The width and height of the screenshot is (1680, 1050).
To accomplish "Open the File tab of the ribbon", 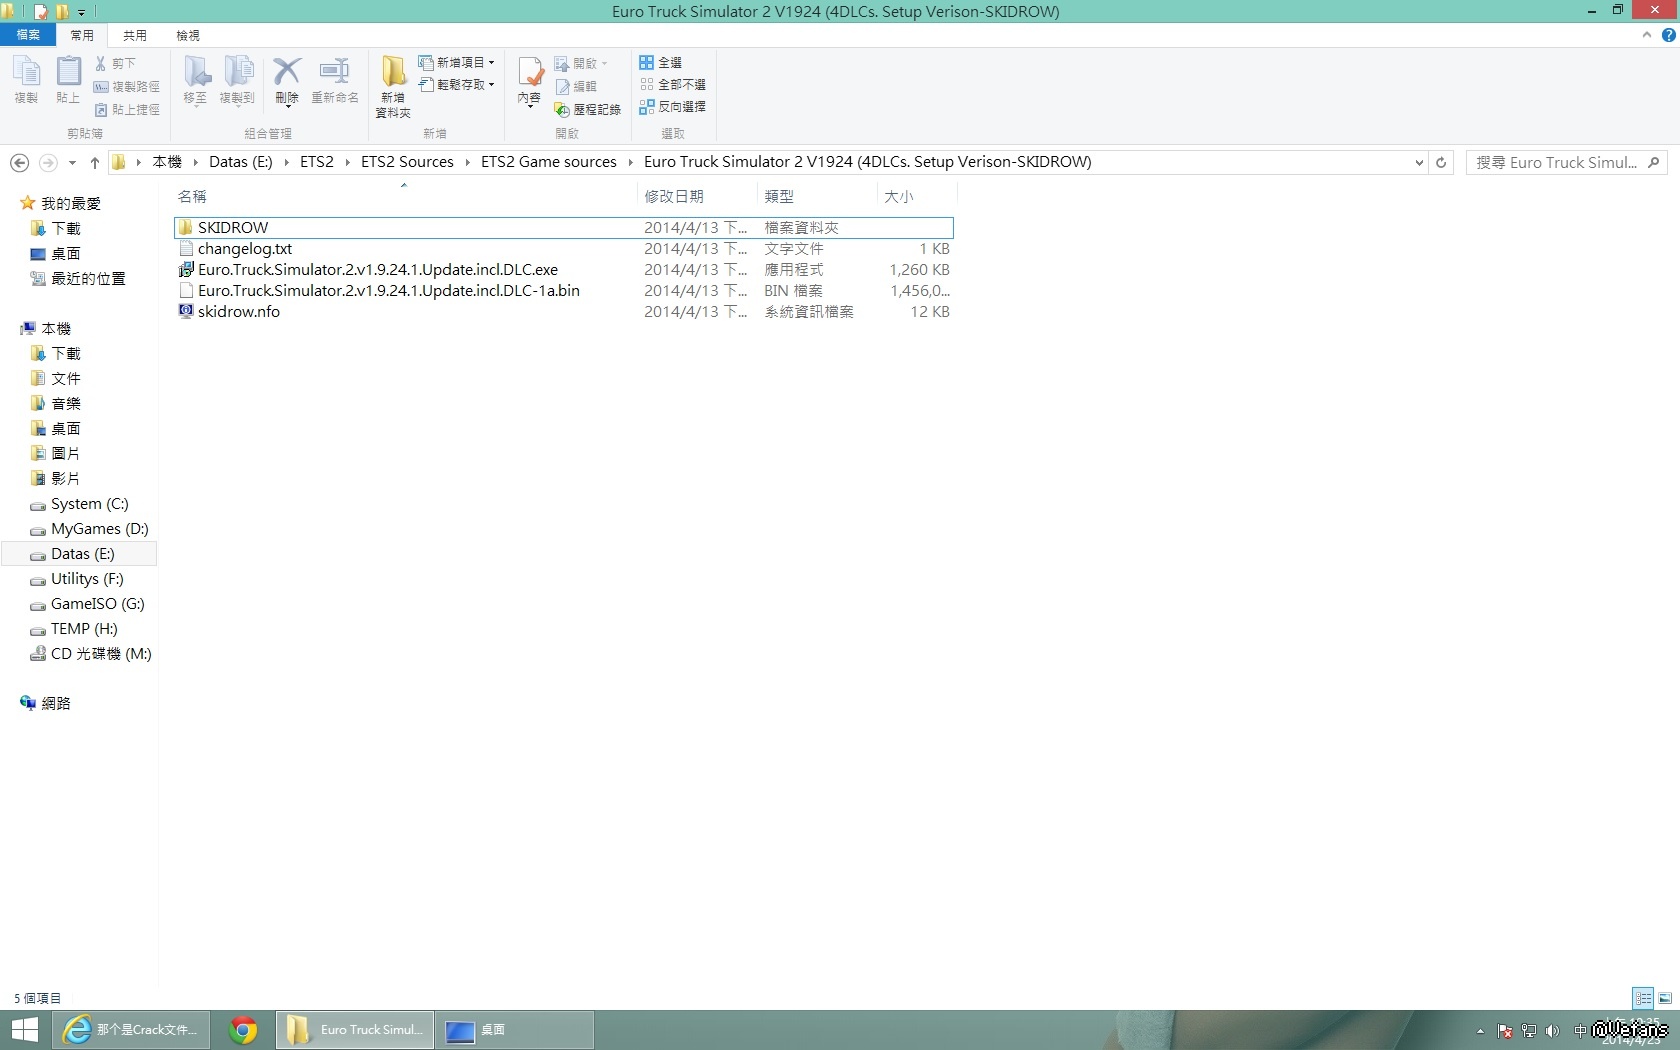I will 28,35.
